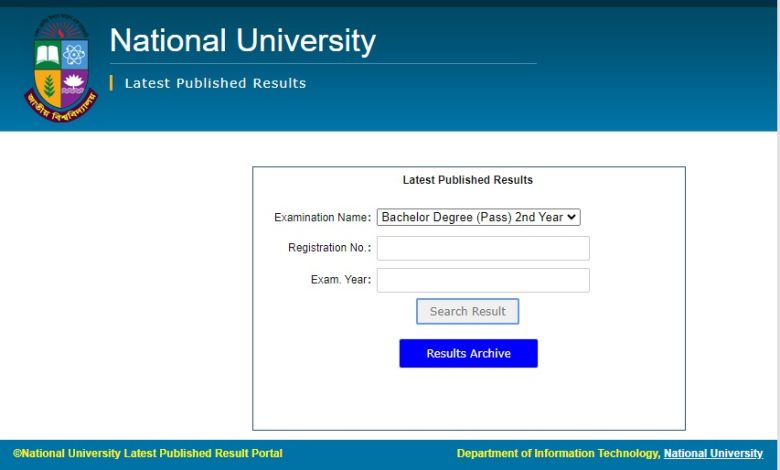Click the Latest Published Results form heading
The height and width of the screenshot is (470, 780).
tap(468, 180)
